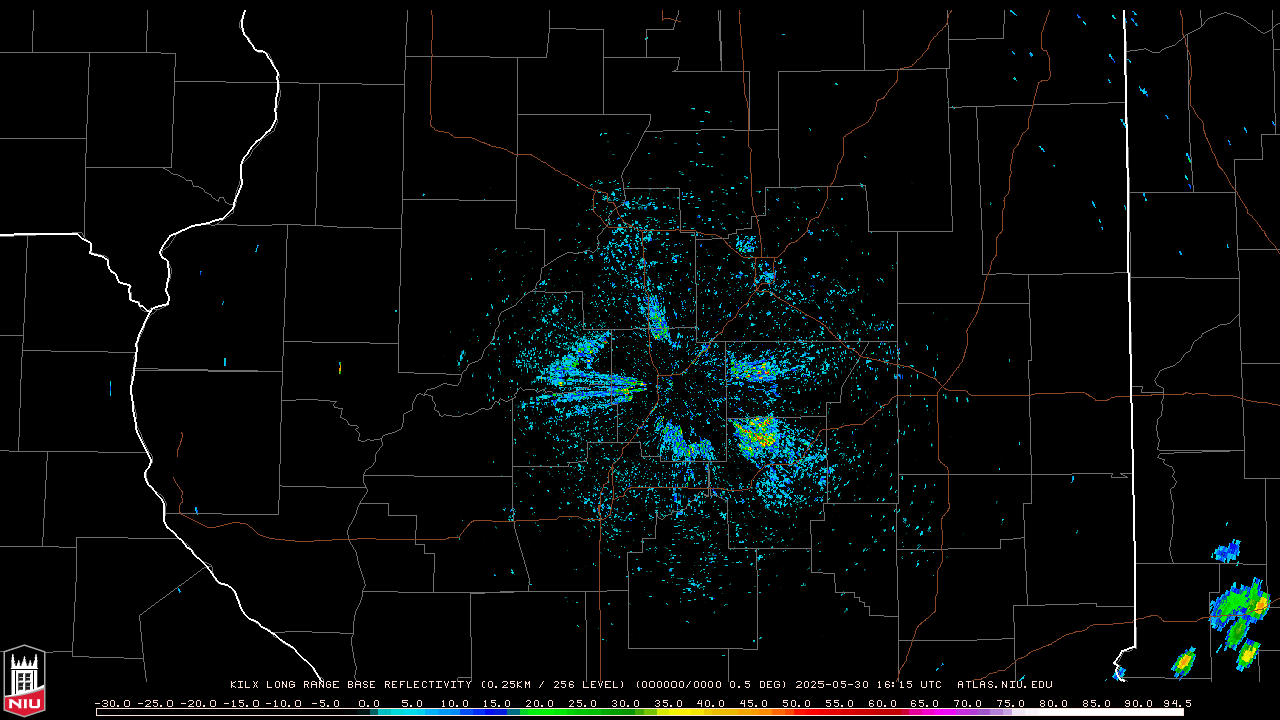Click the -15.0 scale label
Screen dimensions: 1280x720
241,704
